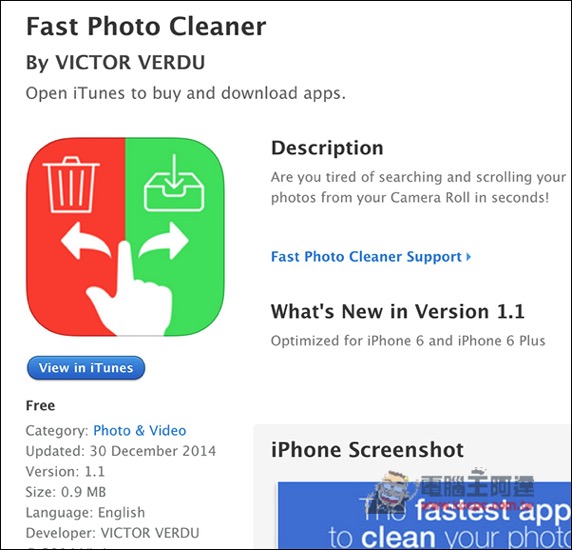572x550 pixels.
Task: Click the By VICTOR VERDU developer name
Action: click(x=115, y=62)
